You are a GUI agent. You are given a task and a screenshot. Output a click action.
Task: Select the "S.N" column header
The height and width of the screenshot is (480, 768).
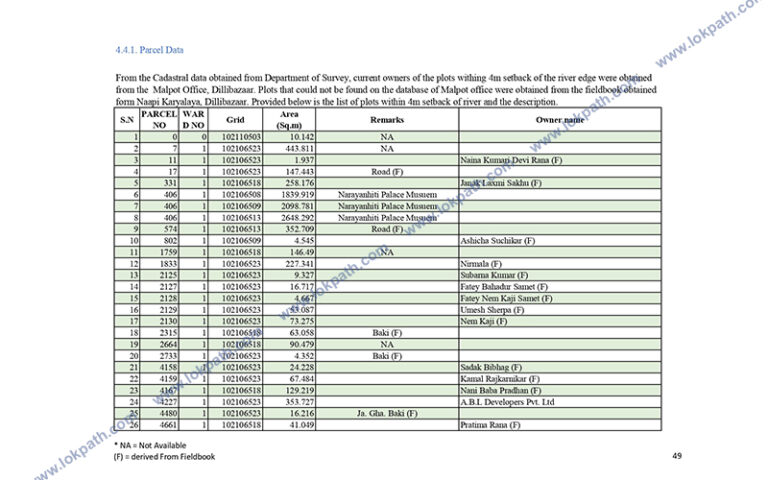tap(126, 120)
